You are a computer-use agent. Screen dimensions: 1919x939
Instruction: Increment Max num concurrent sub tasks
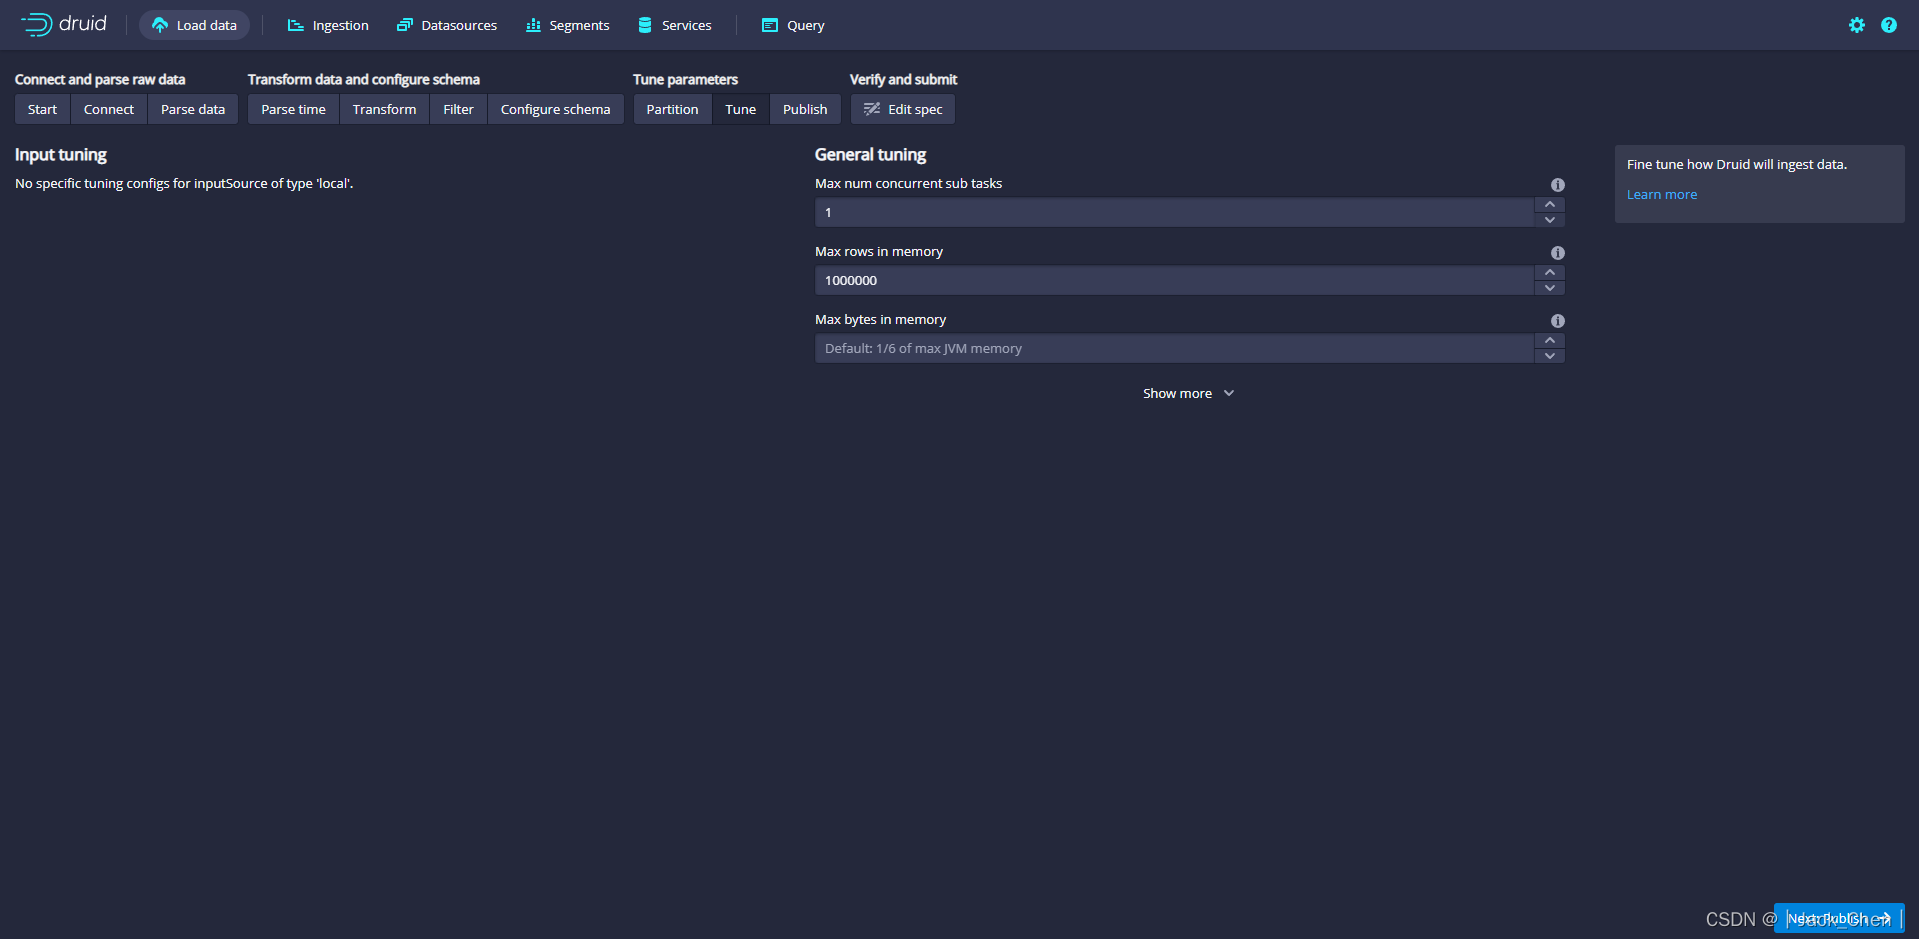pos(1550,205)
